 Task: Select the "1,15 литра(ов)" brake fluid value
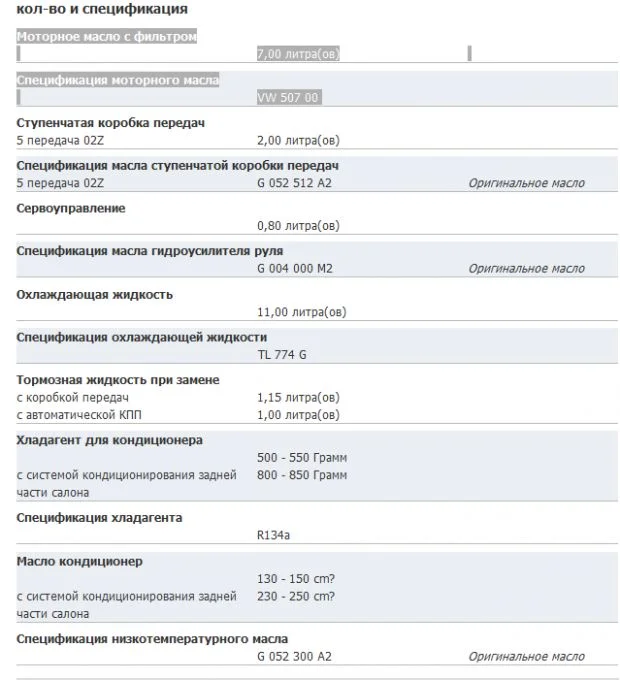(298, 397)
